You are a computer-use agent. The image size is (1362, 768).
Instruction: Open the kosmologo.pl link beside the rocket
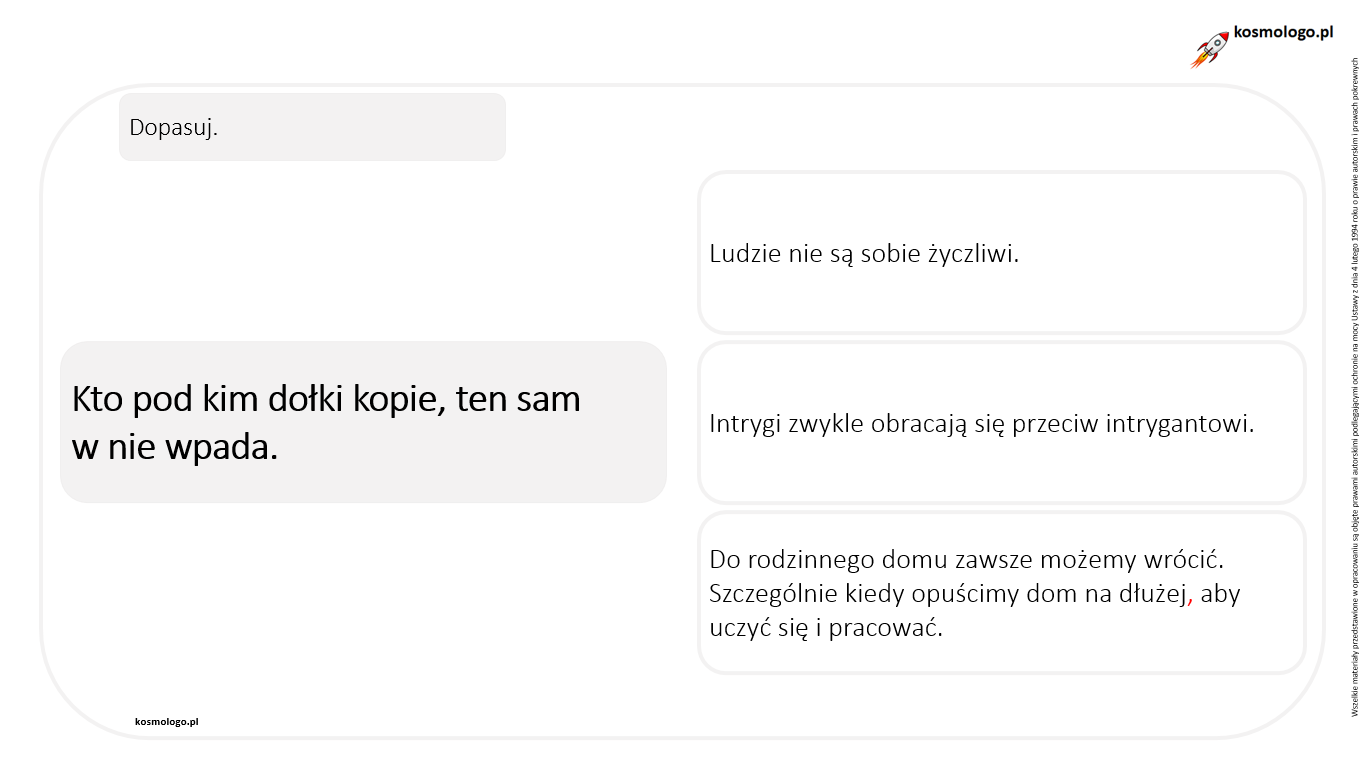tap(1284, 32)
